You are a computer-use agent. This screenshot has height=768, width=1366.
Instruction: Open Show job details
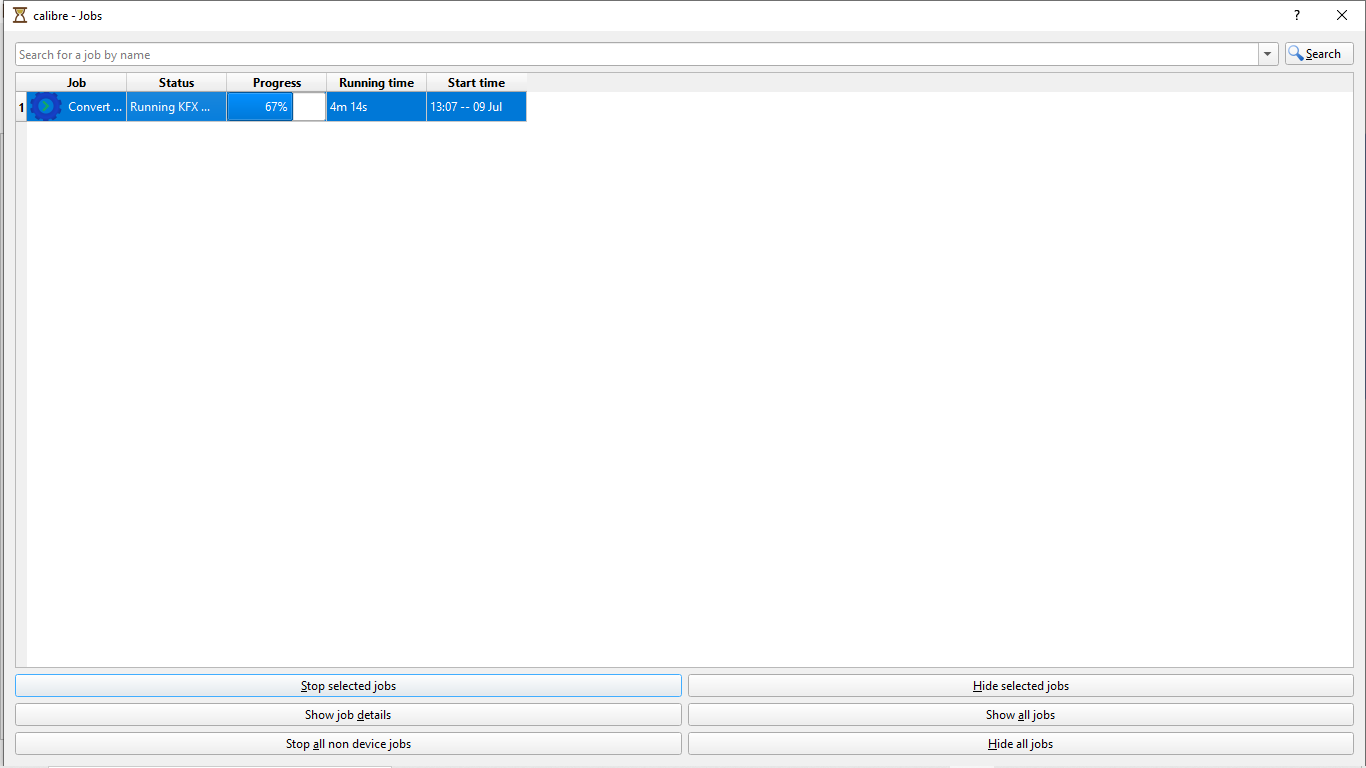[348, 715]
